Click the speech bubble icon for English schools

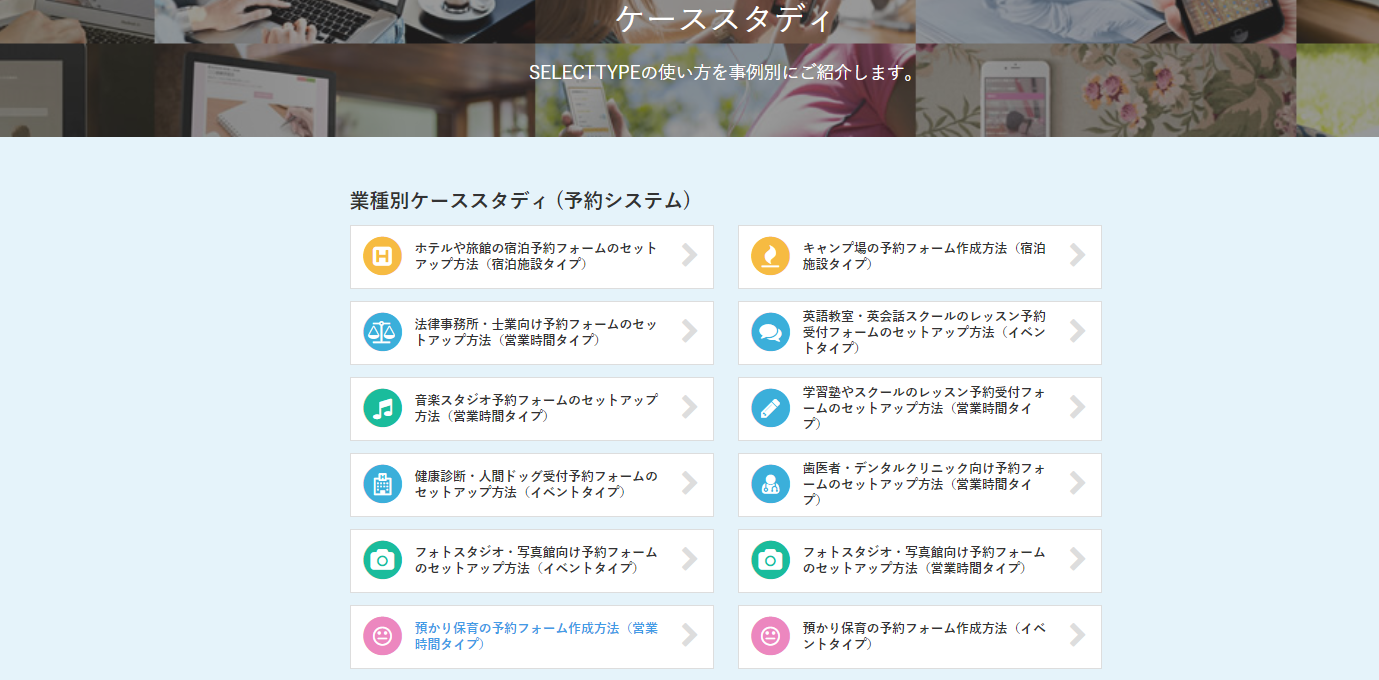click(x=769, y=332)
